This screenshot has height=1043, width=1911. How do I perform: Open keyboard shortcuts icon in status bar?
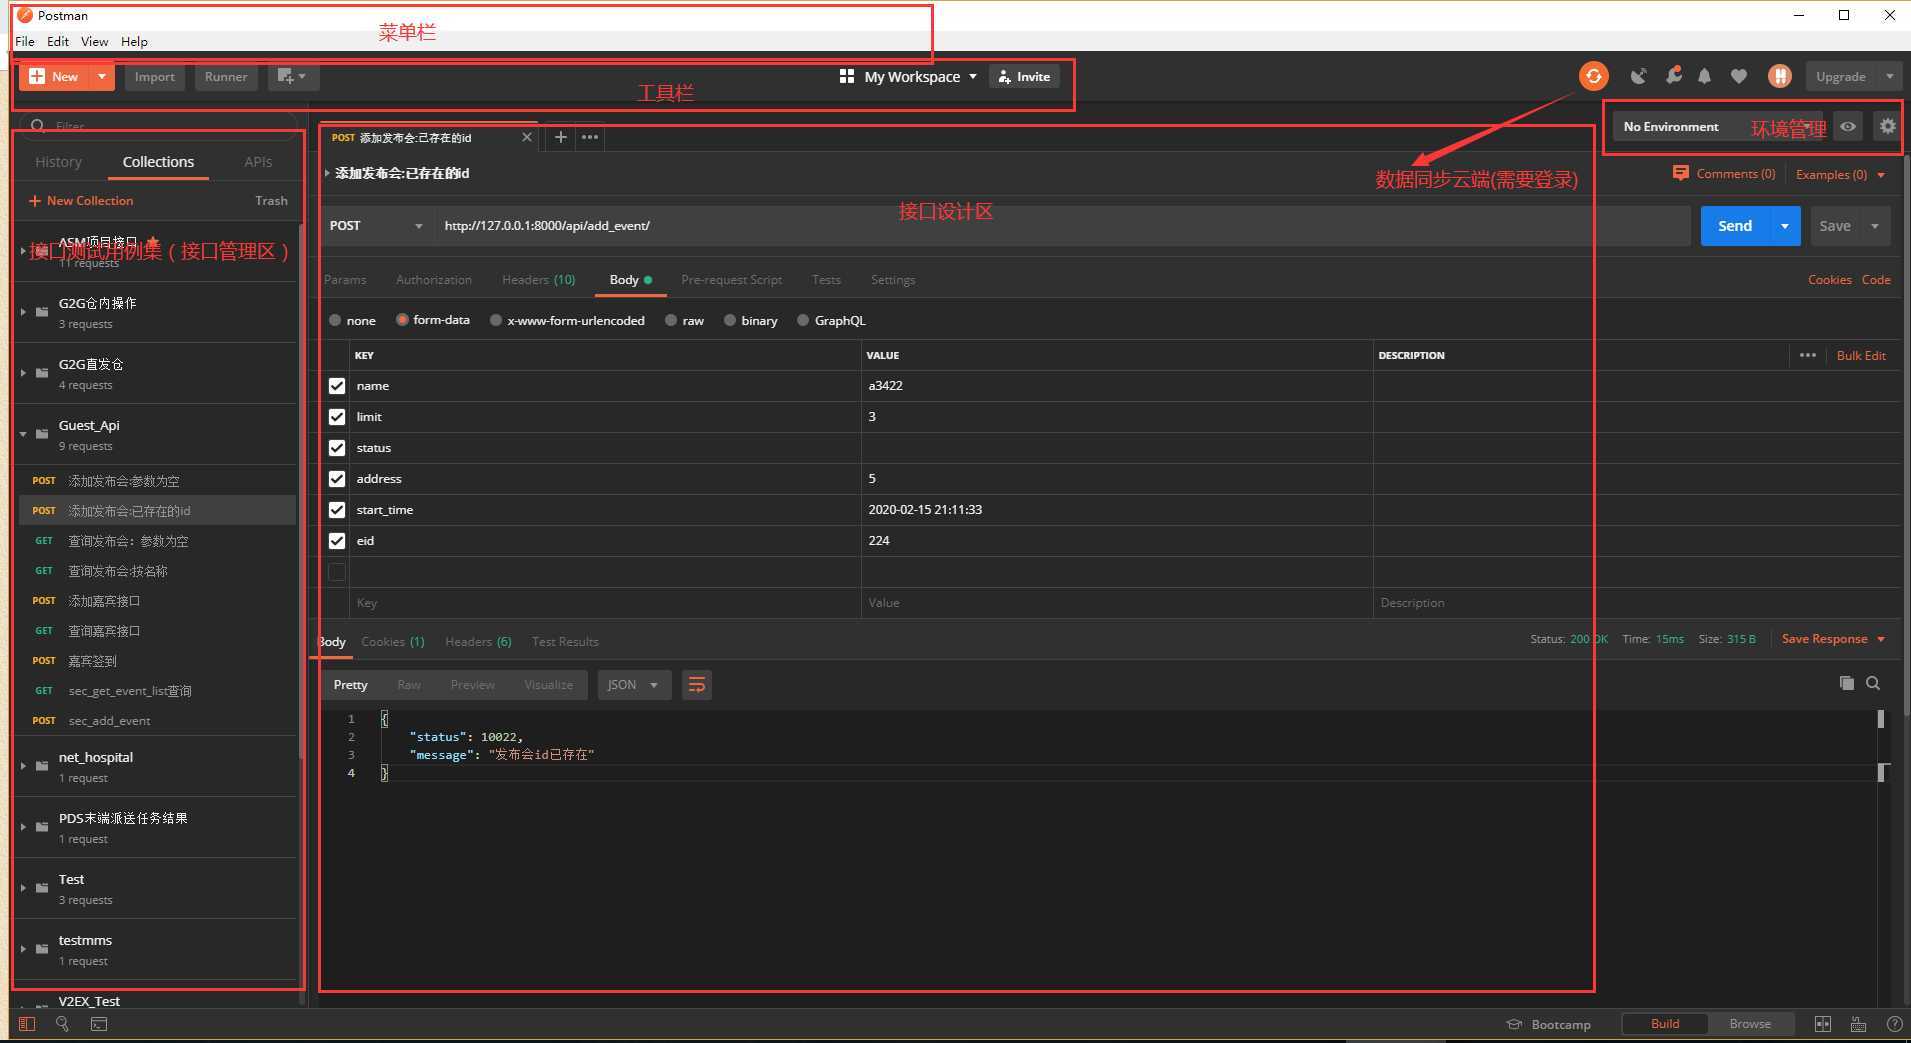(x=1858, y=1024)
